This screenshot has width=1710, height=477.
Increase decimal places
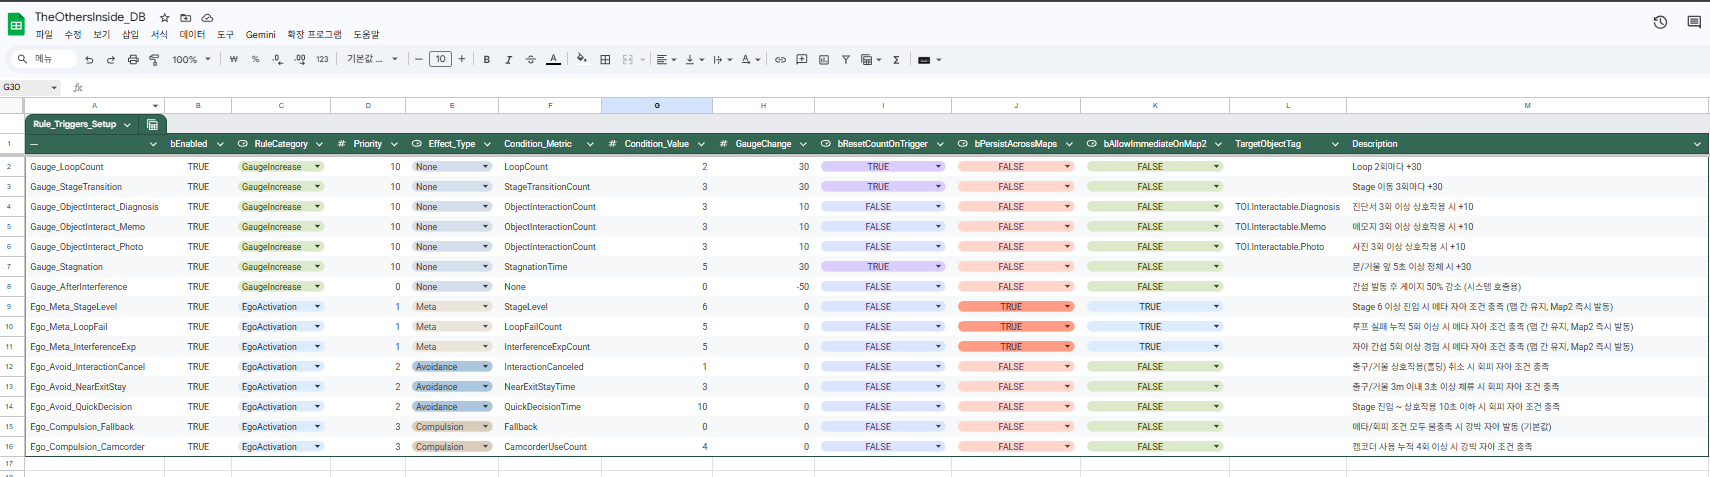(x=300, y=60)
